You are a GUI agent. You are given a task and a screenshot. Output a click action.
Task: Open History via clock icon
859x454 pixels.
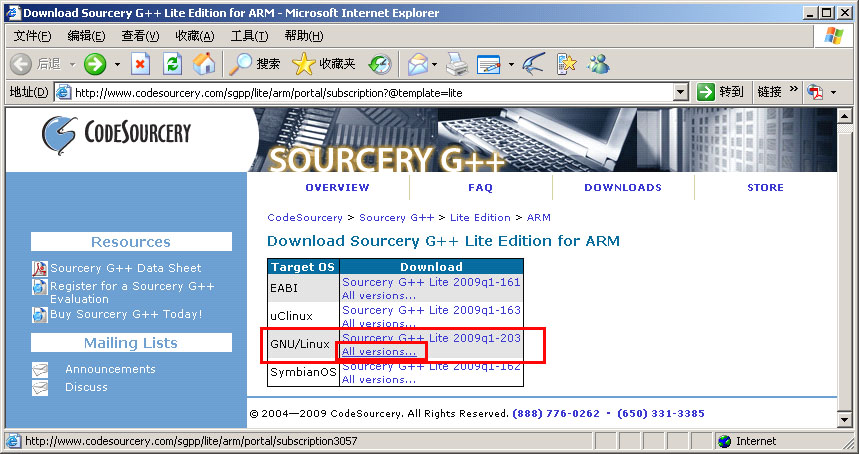pyautogui.click(x=380, y=64)
